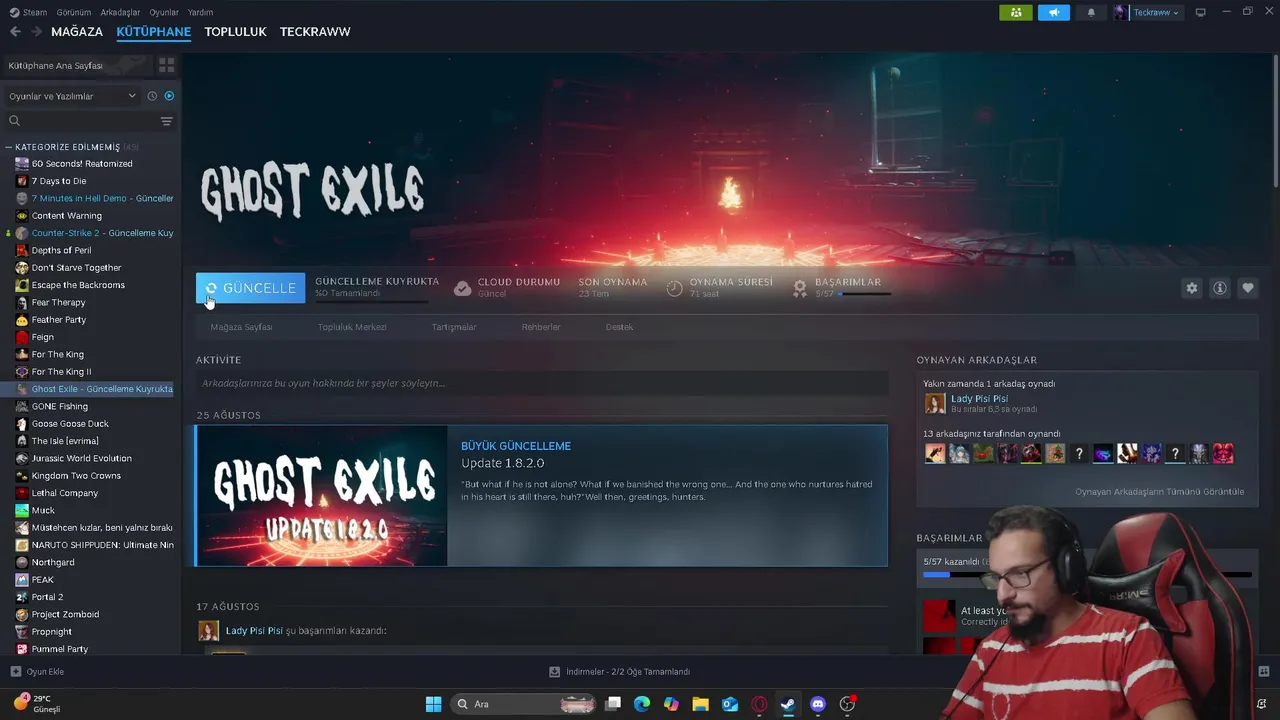
Task: Open Mağaza Sayfası link
Action: 241,327
